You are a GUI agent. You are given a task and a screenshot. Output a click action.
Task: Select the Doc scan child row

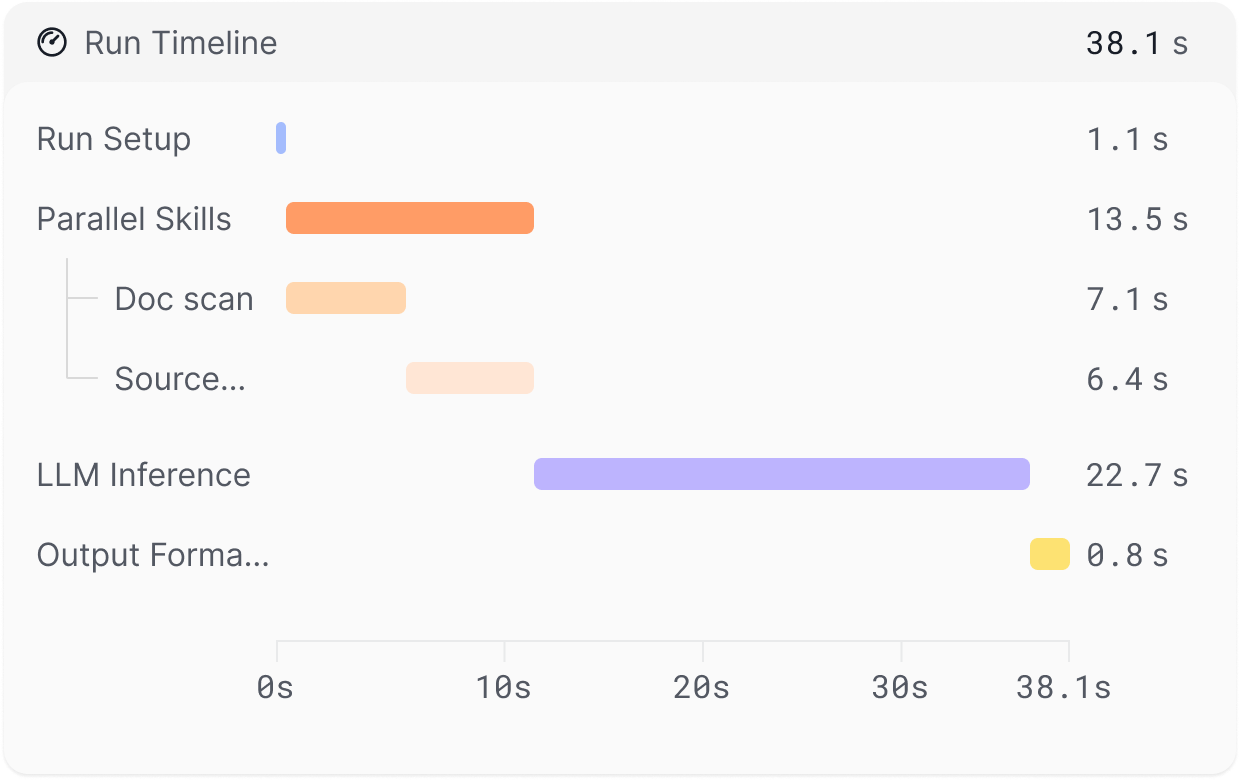184,299
